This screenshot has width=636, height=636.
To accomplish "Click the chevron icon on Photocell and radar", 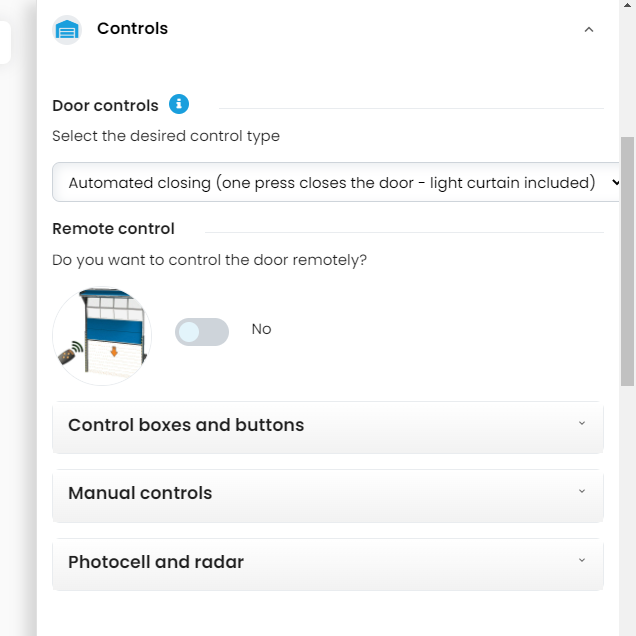I will [582, 561].
